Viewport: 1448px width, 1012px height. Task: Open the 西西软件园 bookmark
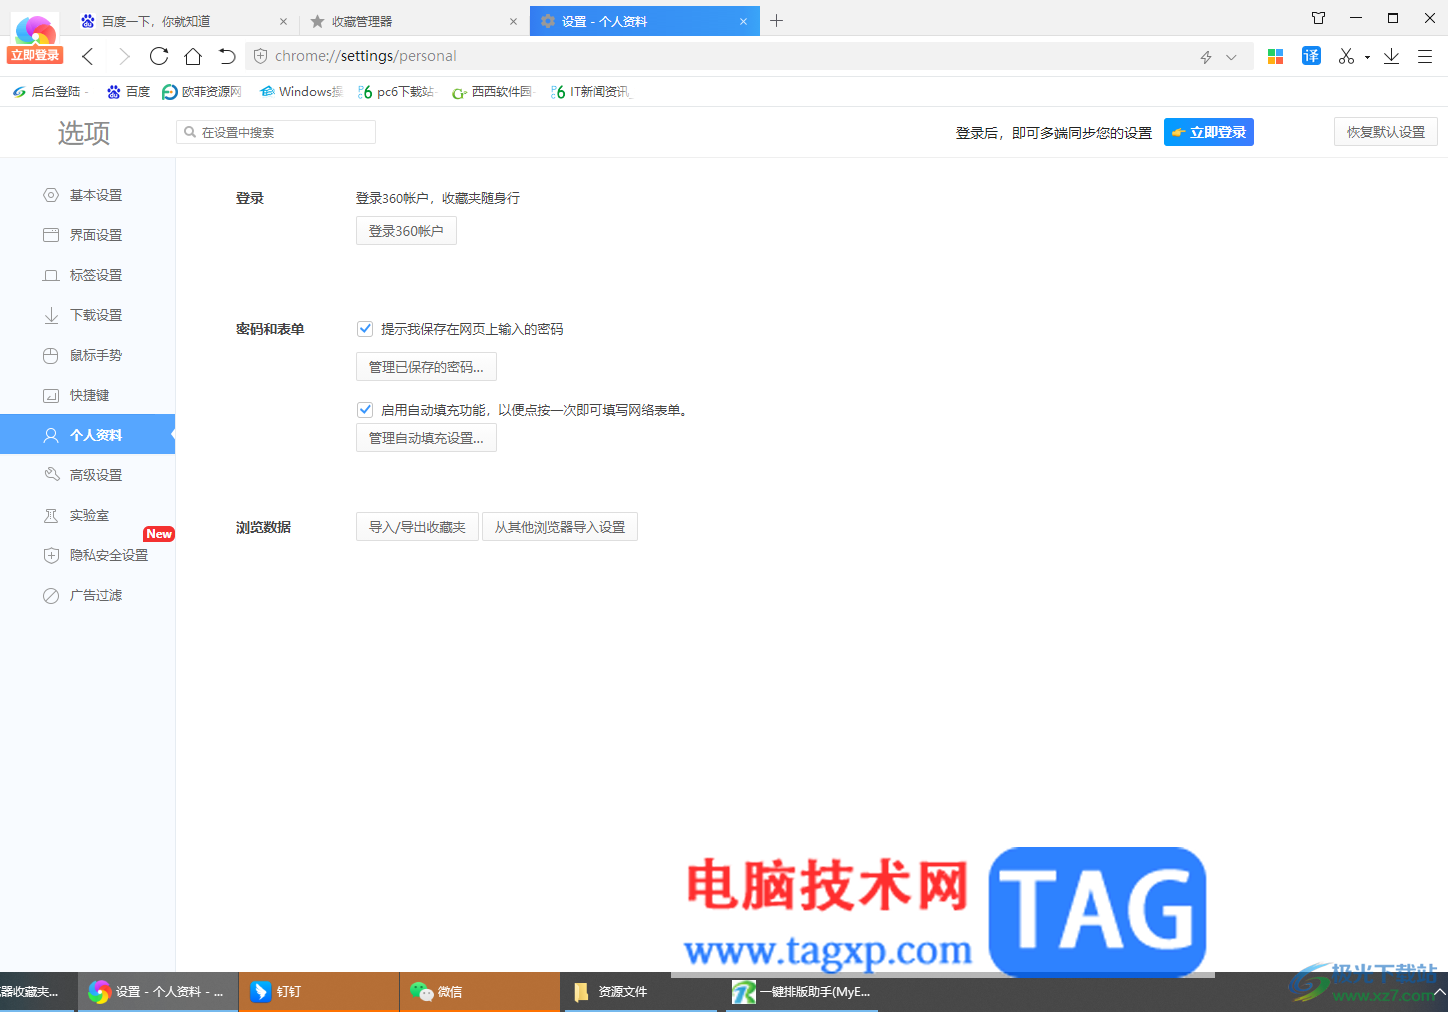tap(493, 92)
